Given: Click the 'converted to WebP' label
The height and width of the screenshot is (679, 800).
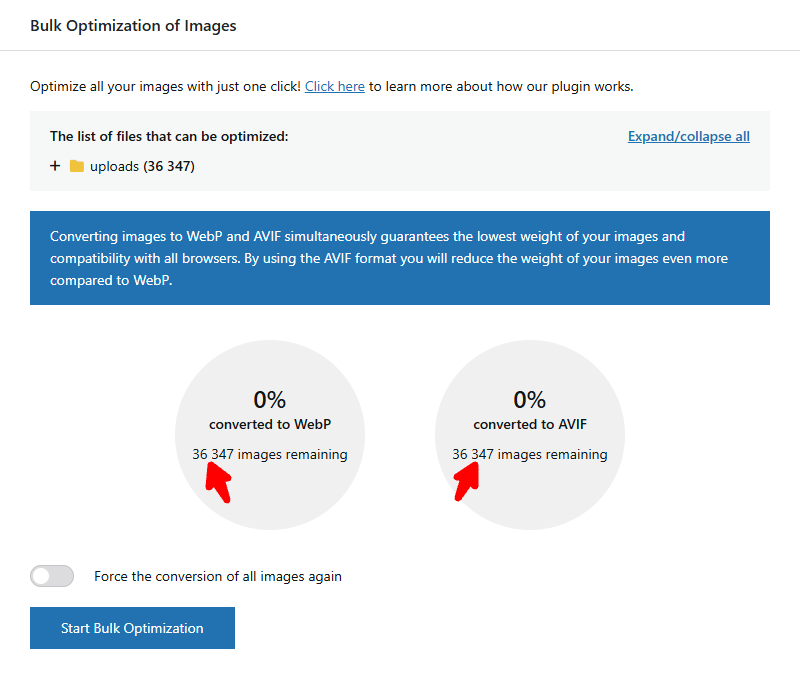Looking at the screenshot, I should pos(270,424).
